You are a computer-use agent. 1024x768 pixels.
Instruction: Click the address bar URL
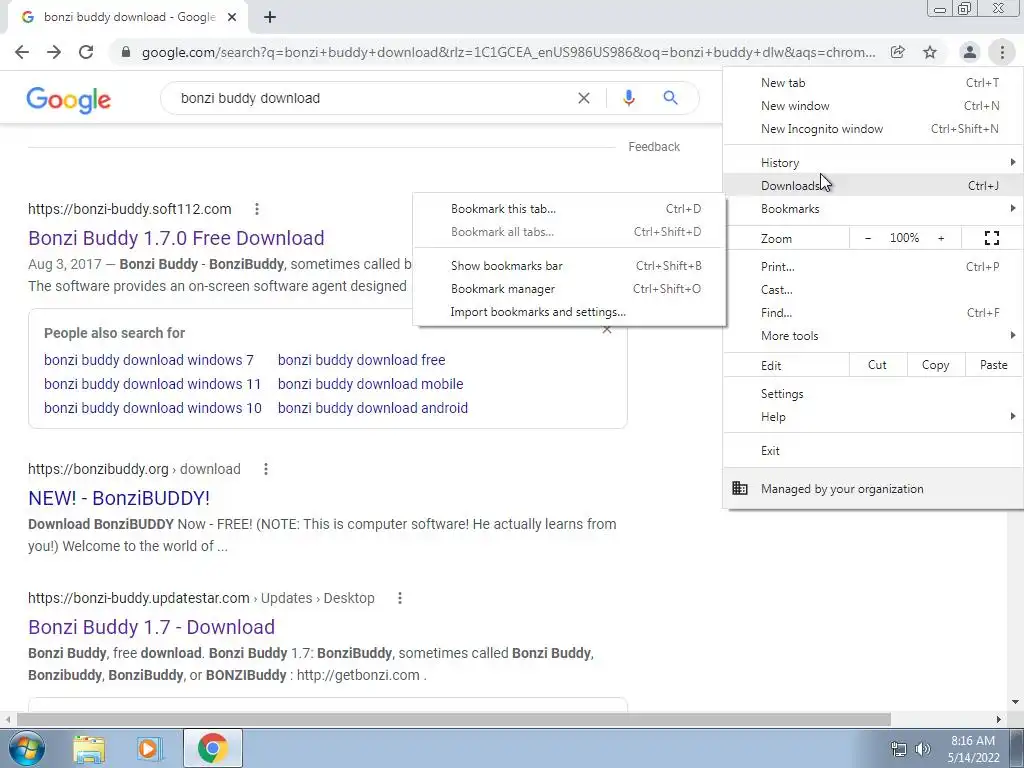509,52
